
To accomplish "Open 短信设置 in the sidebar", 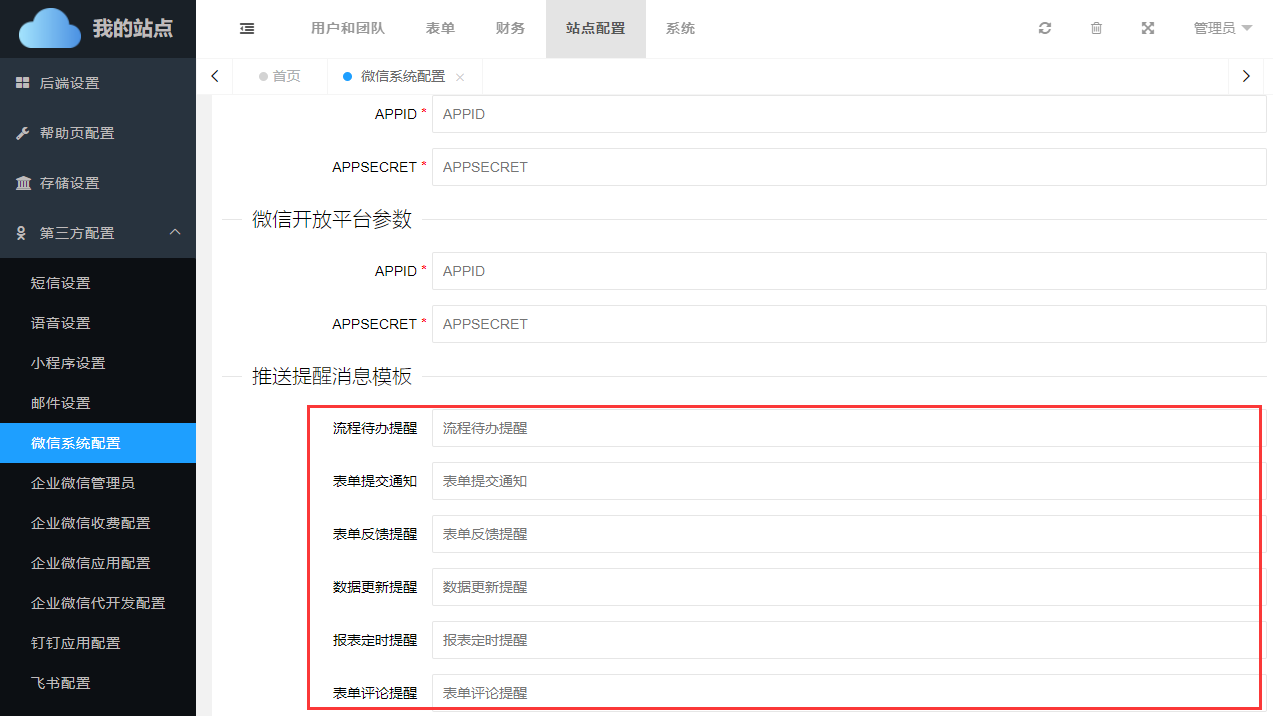I will pos(61,283).
